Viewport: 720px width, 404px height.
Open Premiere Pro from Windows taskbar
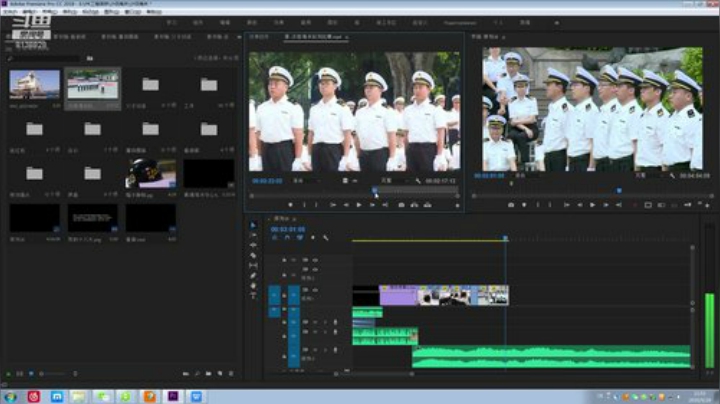173,396
